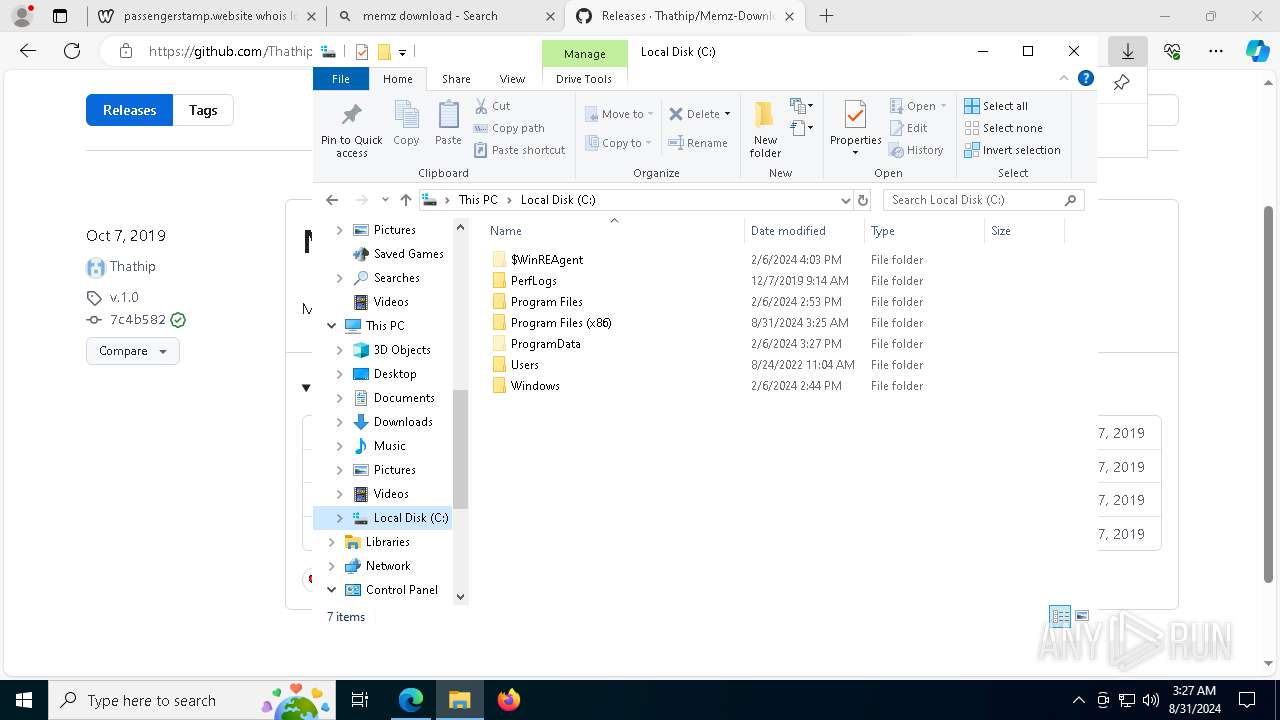Select the Users folder
The image size is (1280, 720).
(524, 365)
